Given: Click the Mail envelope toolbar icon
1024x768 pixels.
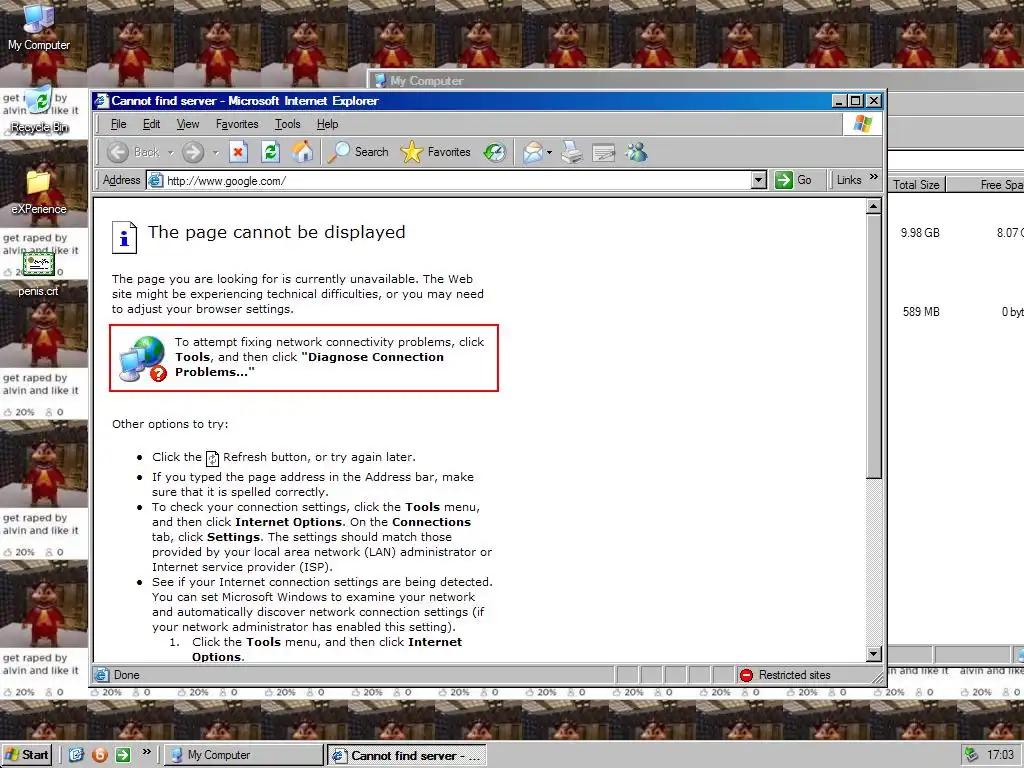Looking at the screenshot, I should click(533, 152).
